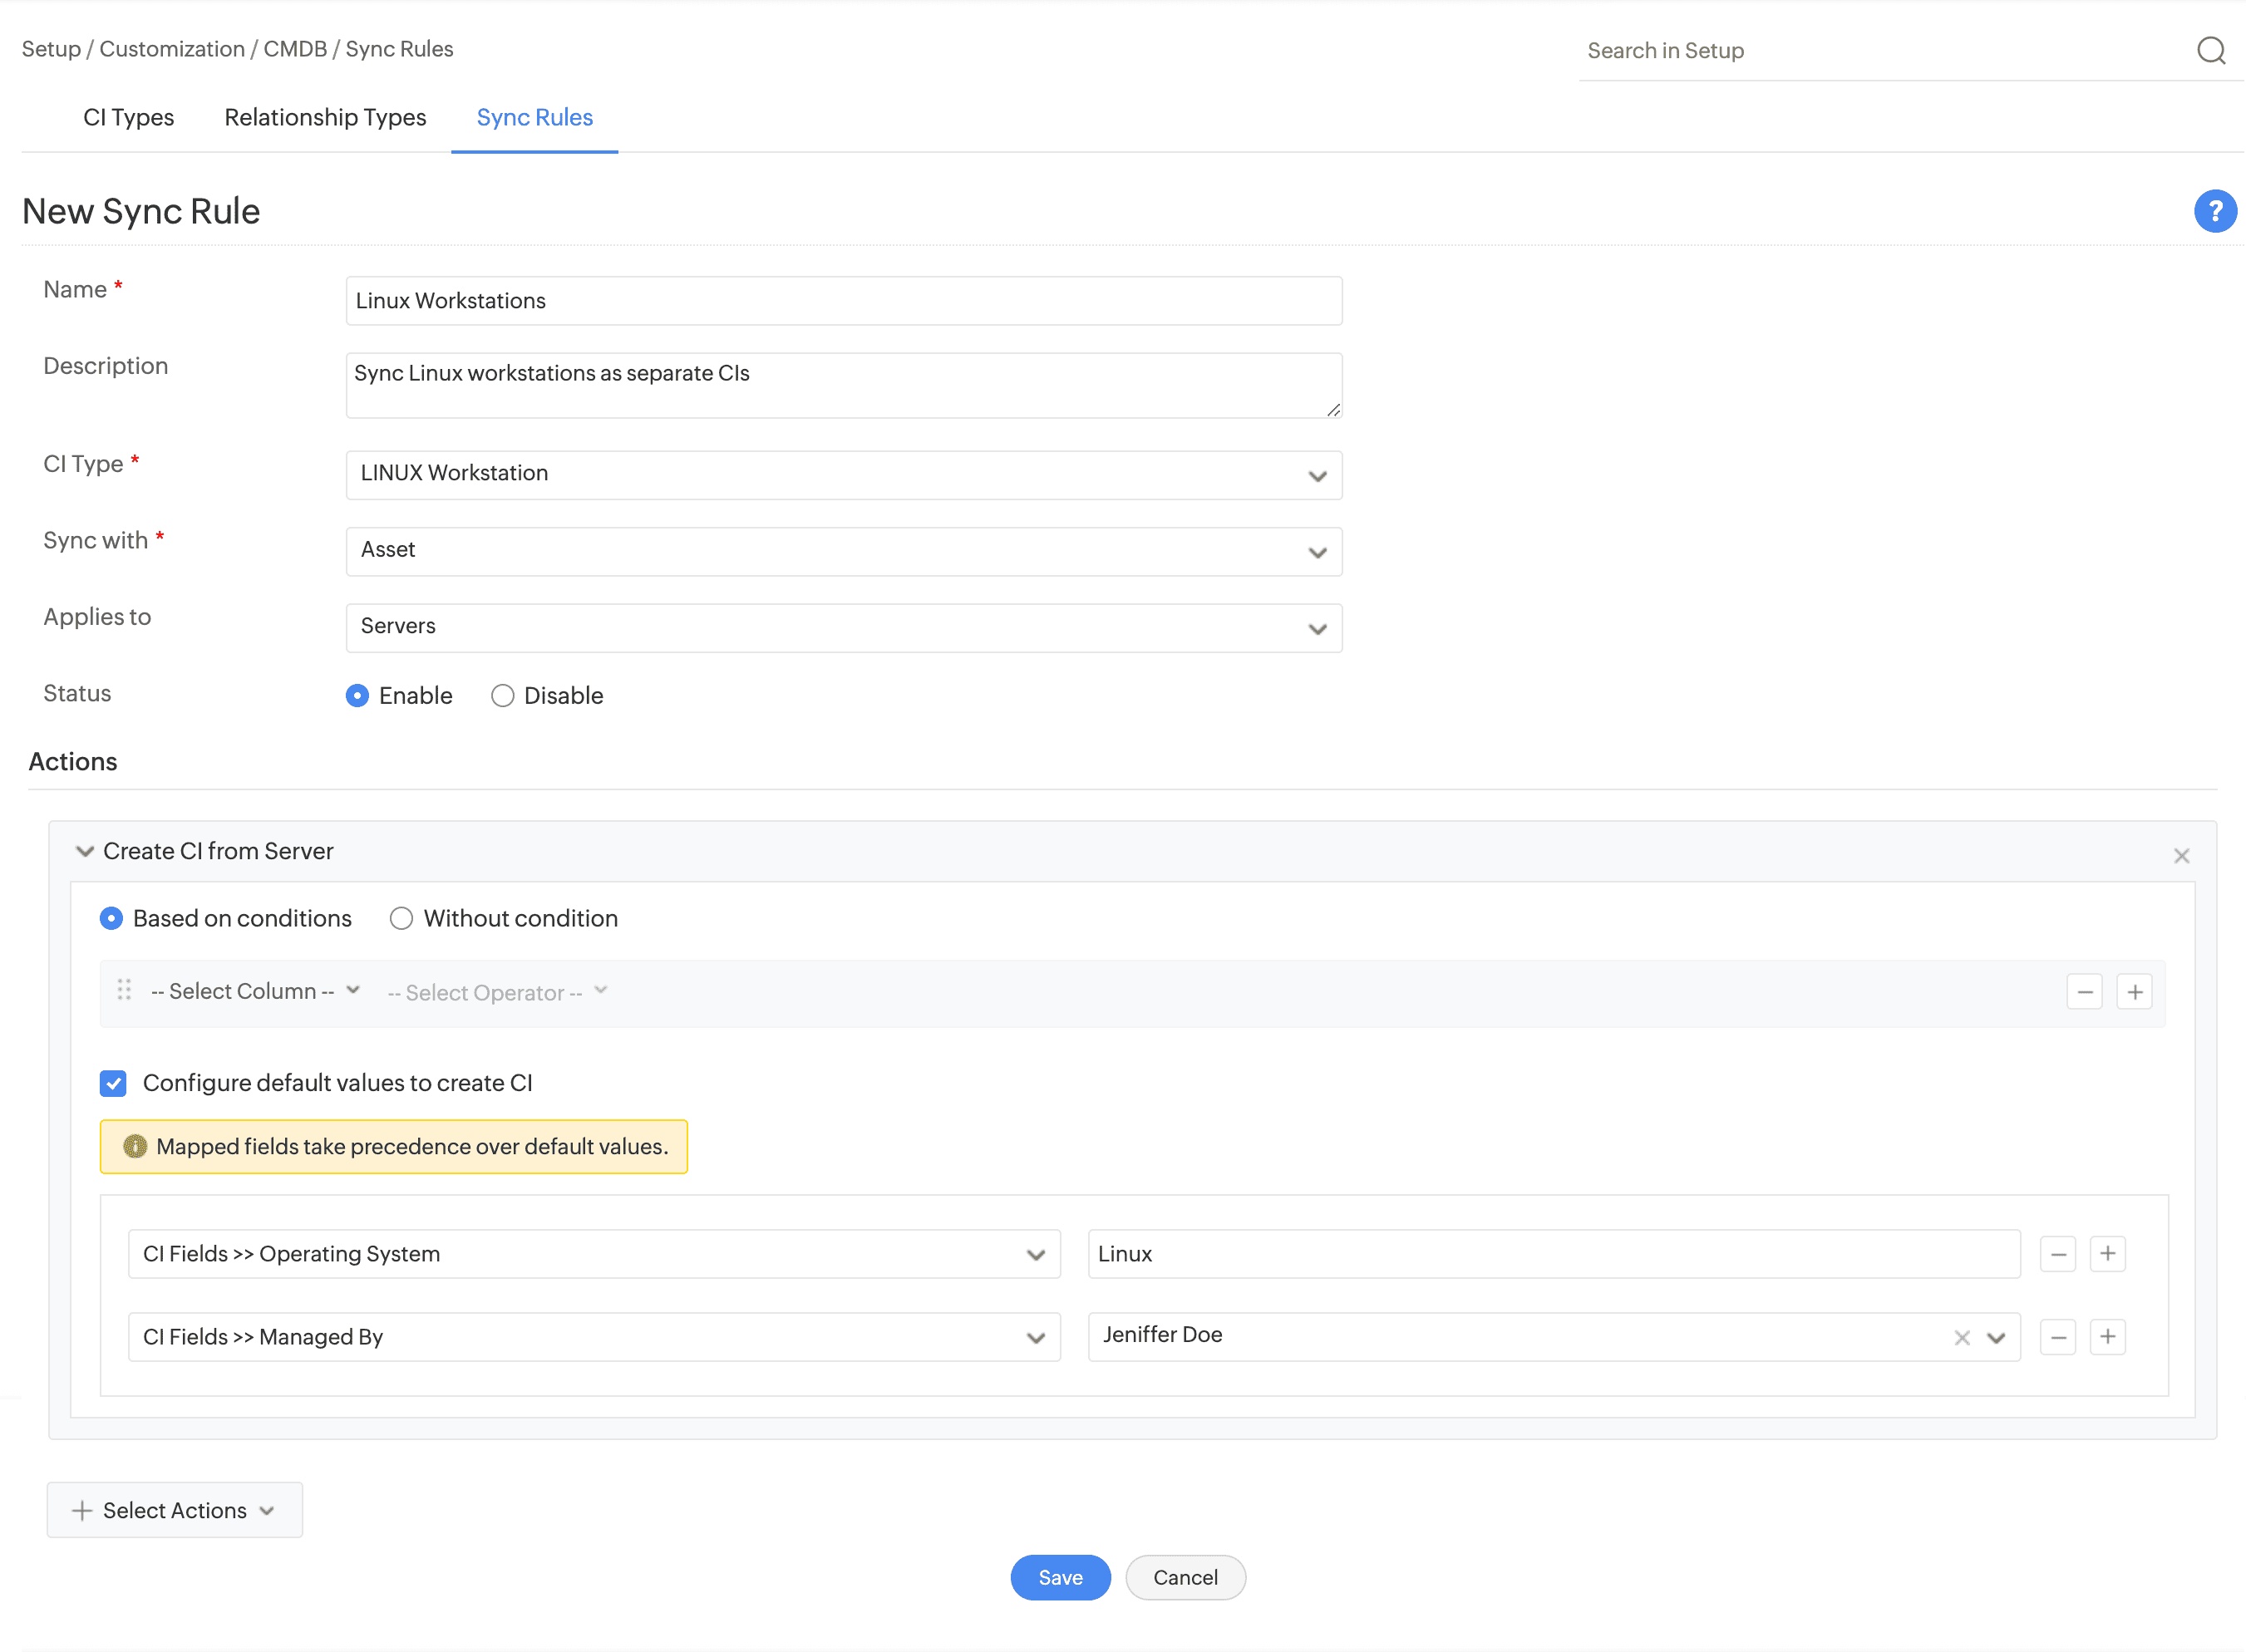2246x1652 pixels.
Task: Uncheck Configure default values to create CI
Action: click(113, 1083)
